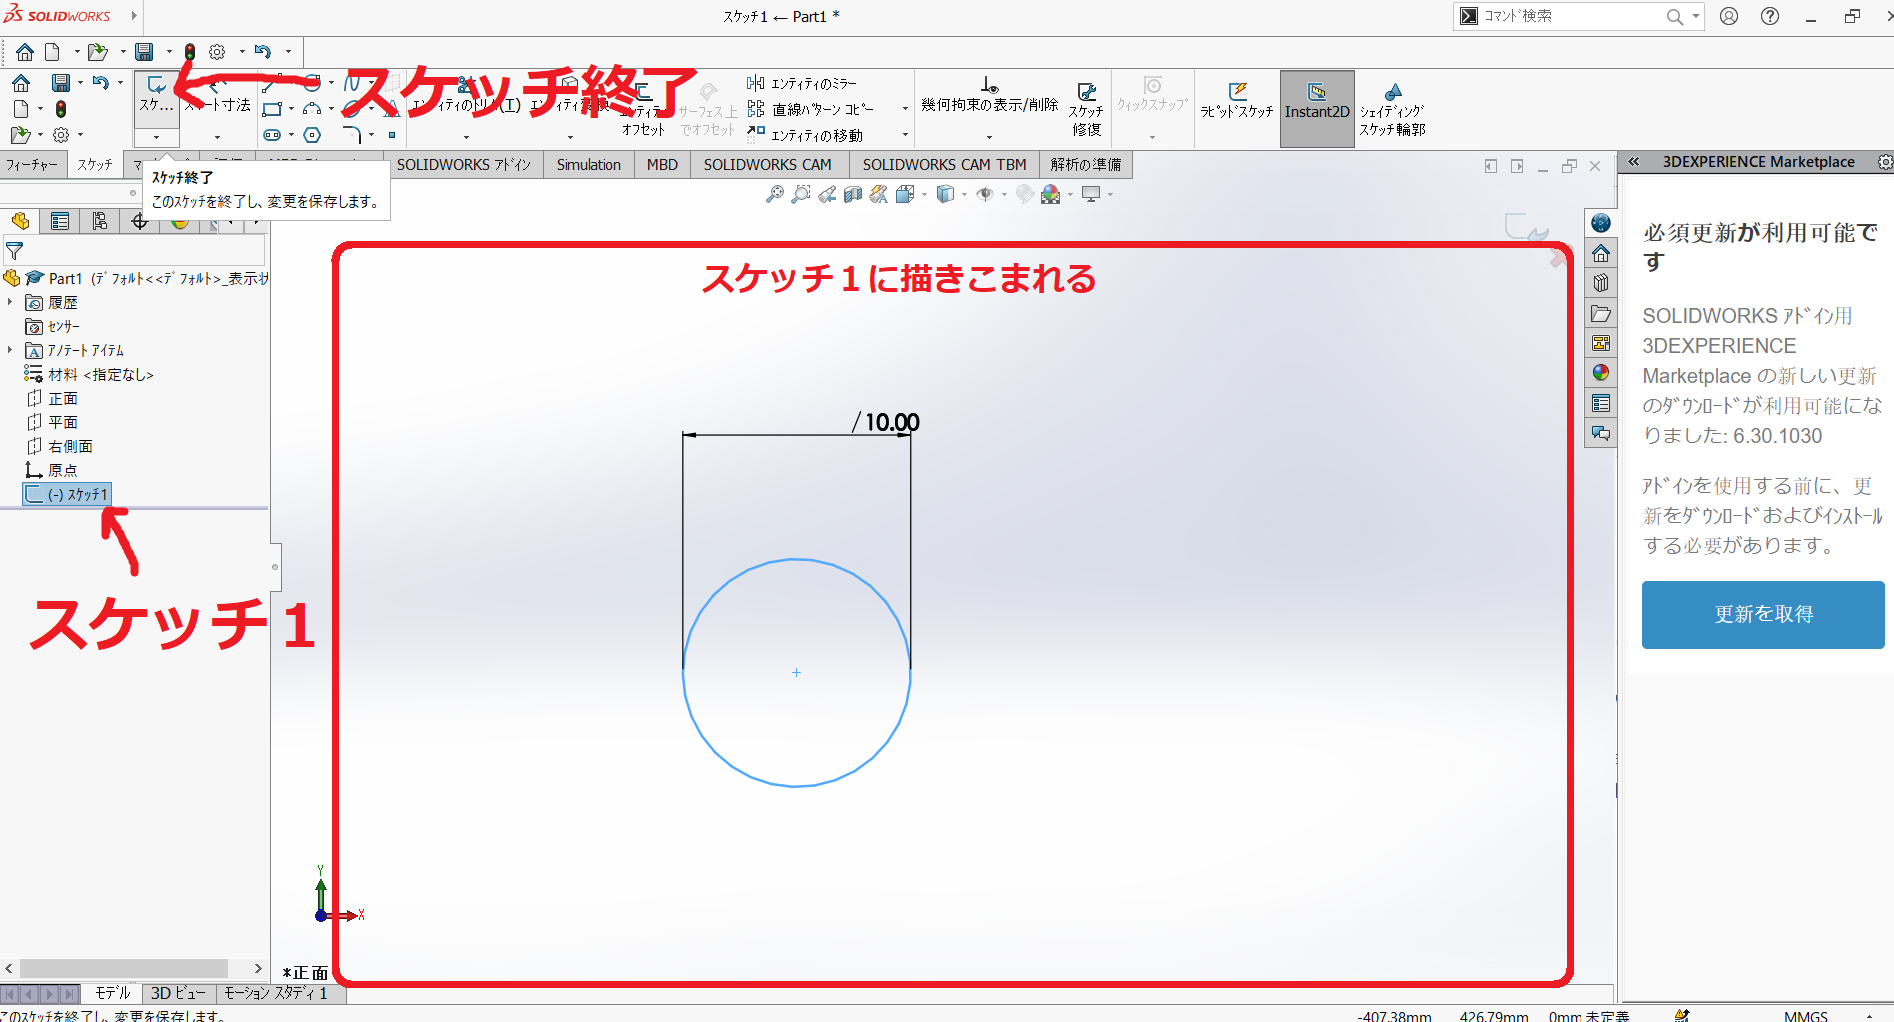
Task: Open the DimXpertManager crosshair tab
Action: 140,221
